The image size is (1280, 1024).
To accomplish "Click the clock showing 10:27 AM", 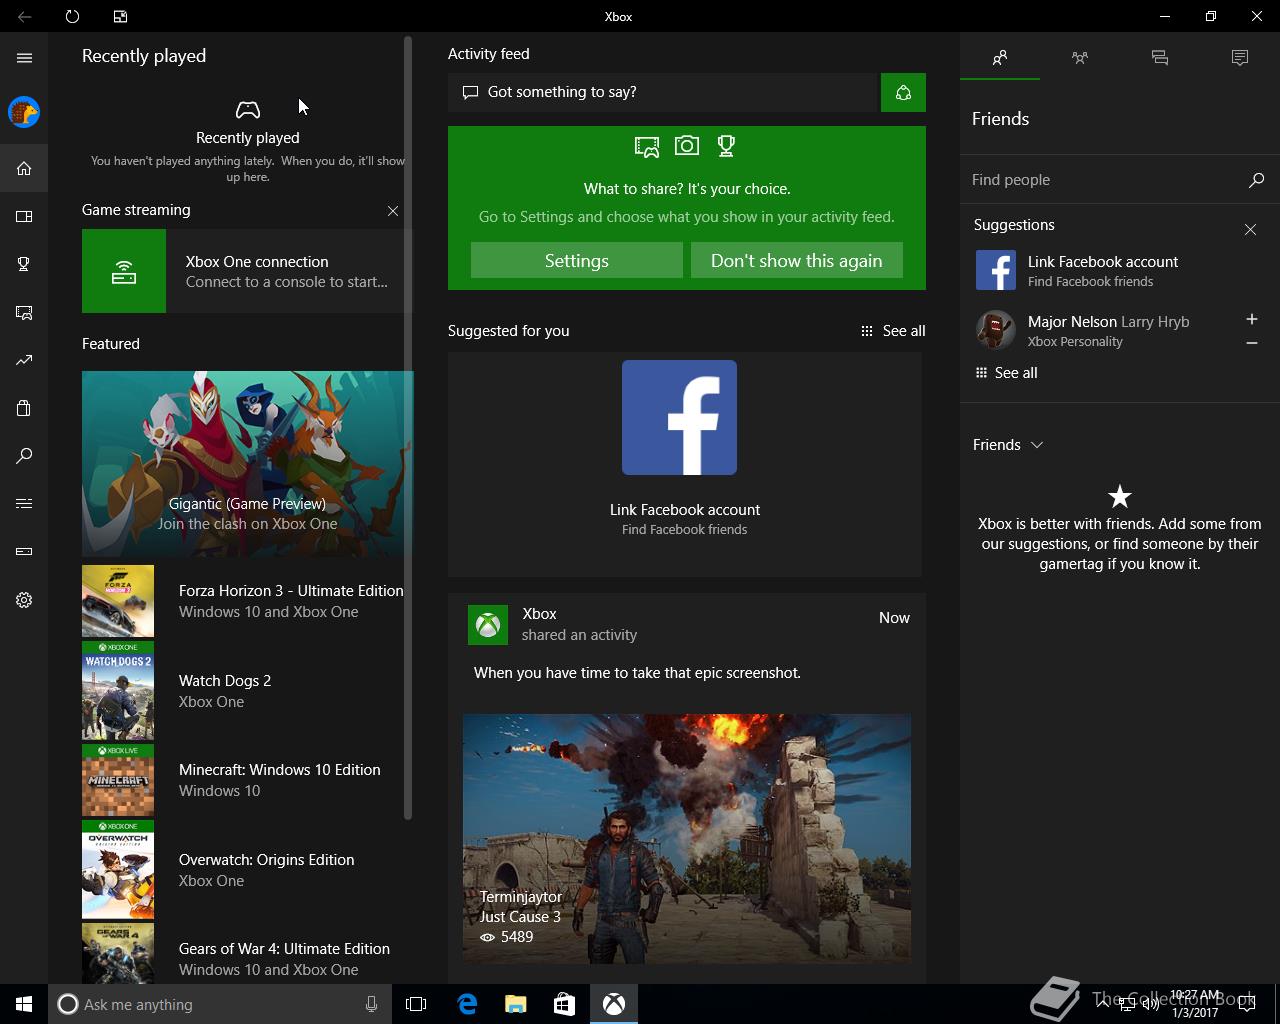I will point(1195,996).
